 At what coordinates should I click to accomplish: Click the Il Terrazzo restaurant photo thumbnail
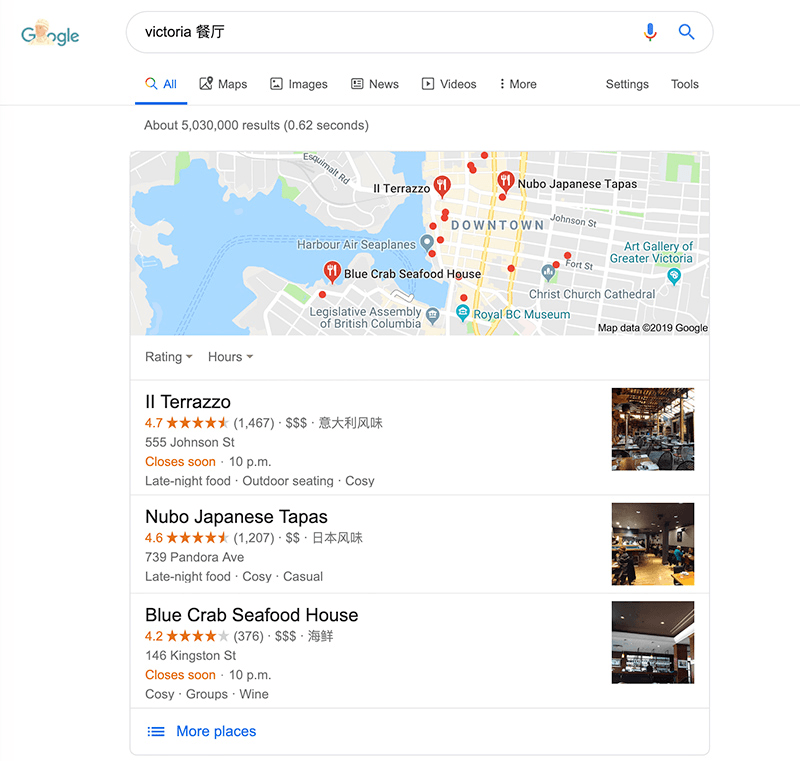click(653, 429)
